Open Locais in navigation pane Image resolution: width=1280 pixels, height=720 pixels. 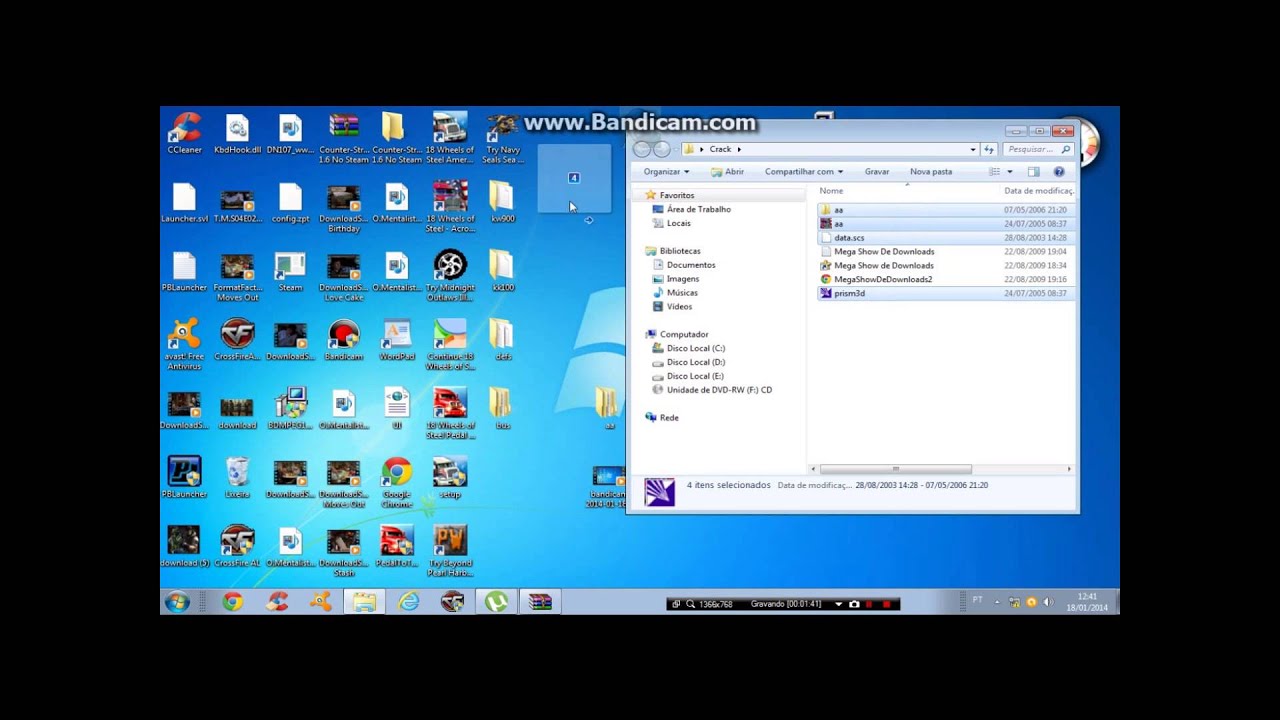pyautogui.click(x=678, y=223)
